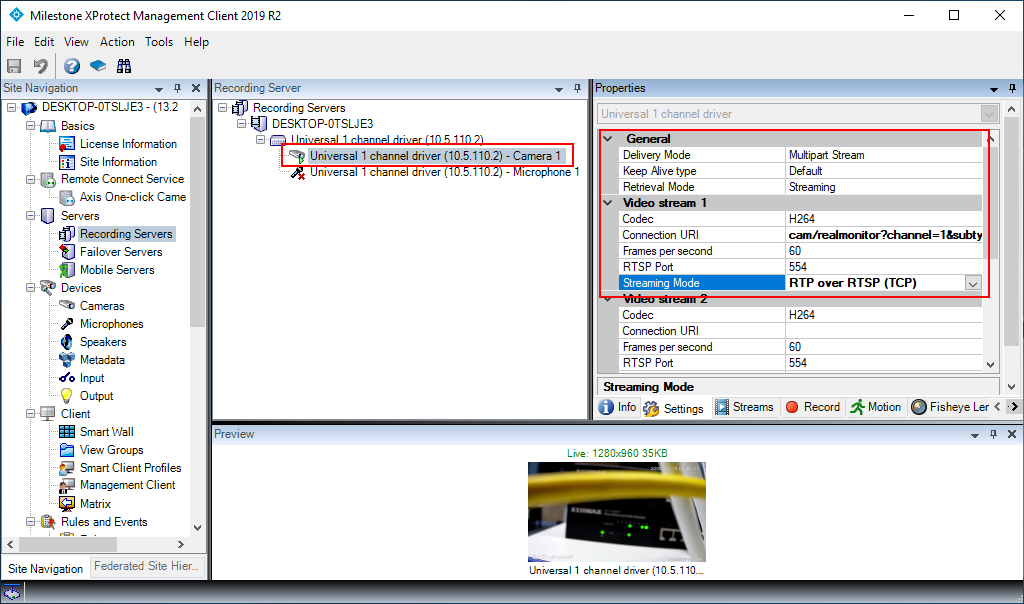
Task: Click the camera live preview thumbnail
Action: (x=616, y=512)
